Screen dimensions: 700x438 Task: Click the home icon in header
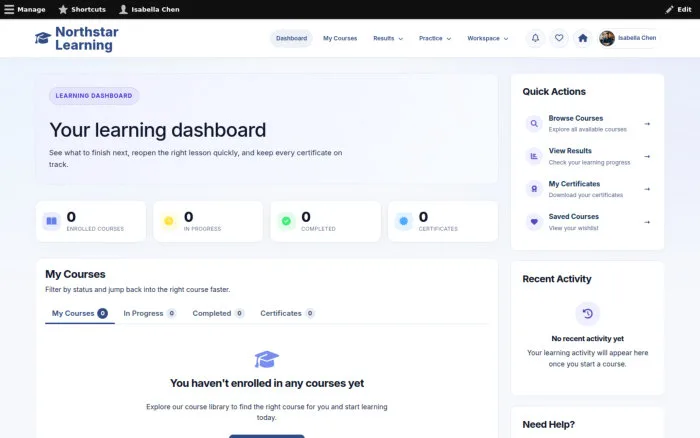(x=583, y=38)
